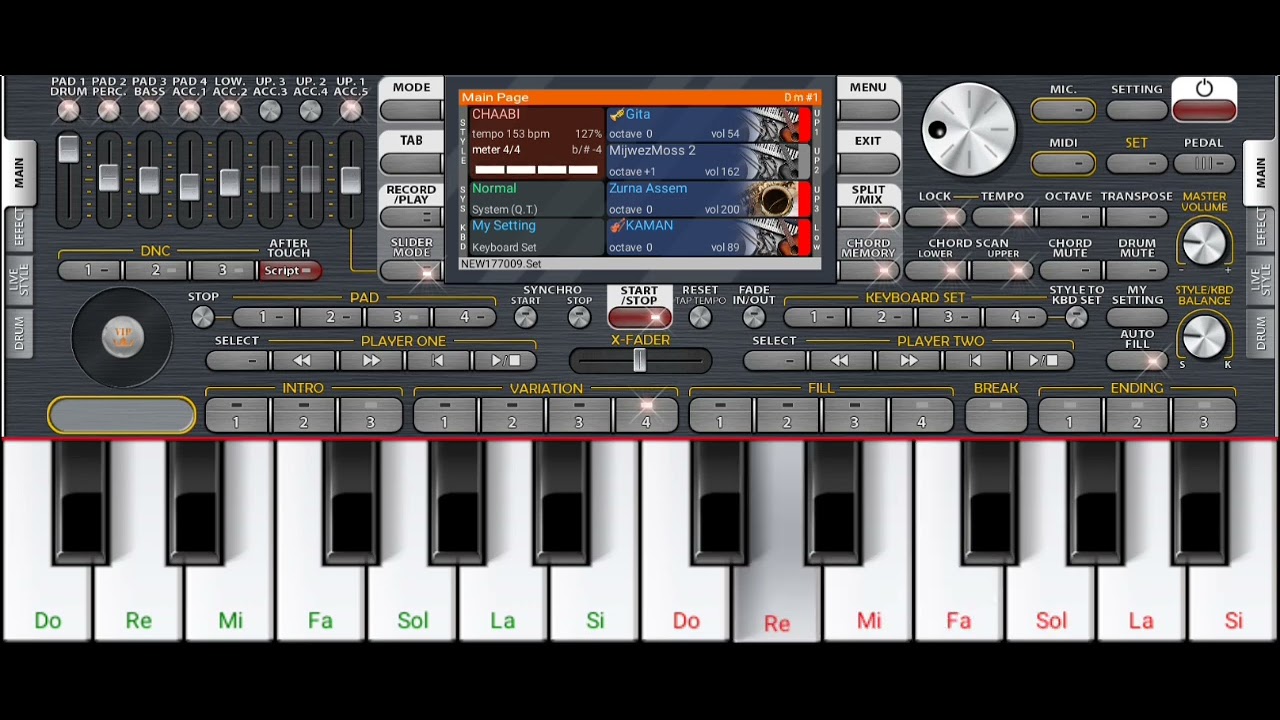This screenshot has width=1280, height=720.
Task: Adjust the PAD 4 ACC.1 fader
Action: [x=190, y=187]
